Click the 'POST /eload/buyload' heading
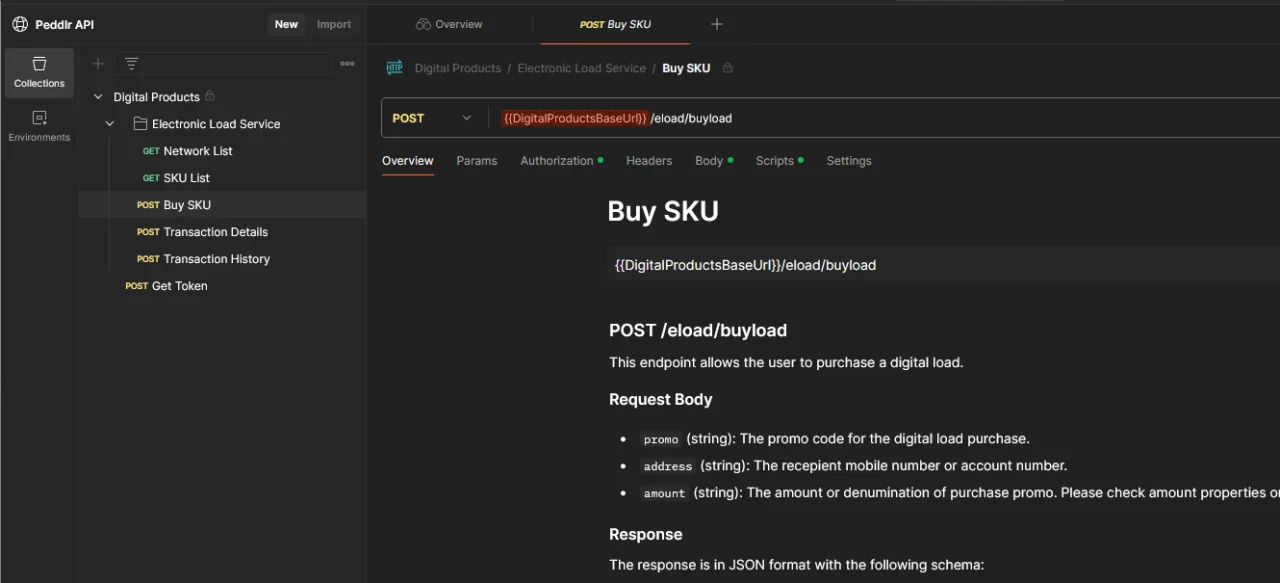Image resolution: width=1280 pixels, height=583 pixels. pos(698,330)
